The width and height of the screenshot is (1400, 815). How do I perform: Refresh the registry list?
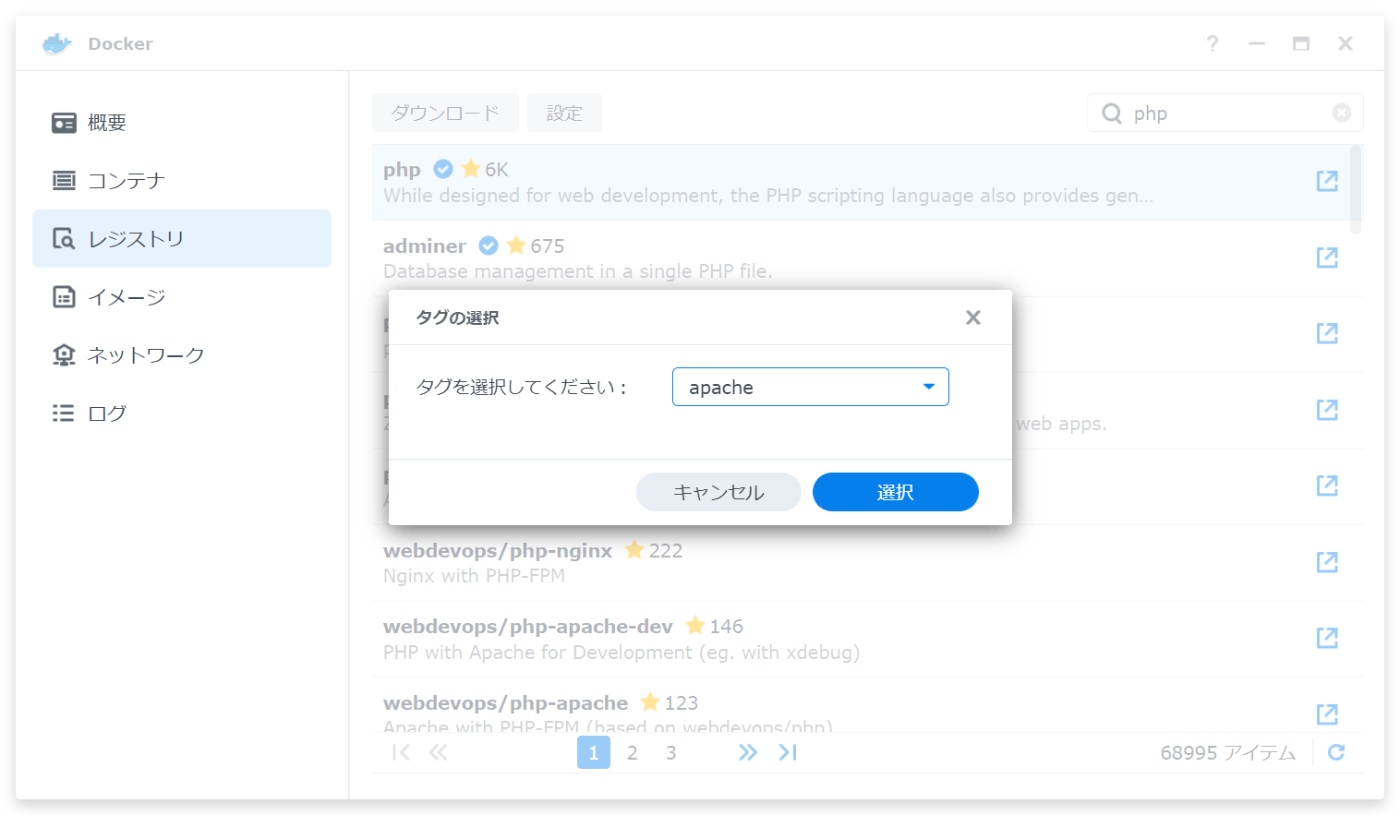pyautogui.click(x=1336, y=753)
